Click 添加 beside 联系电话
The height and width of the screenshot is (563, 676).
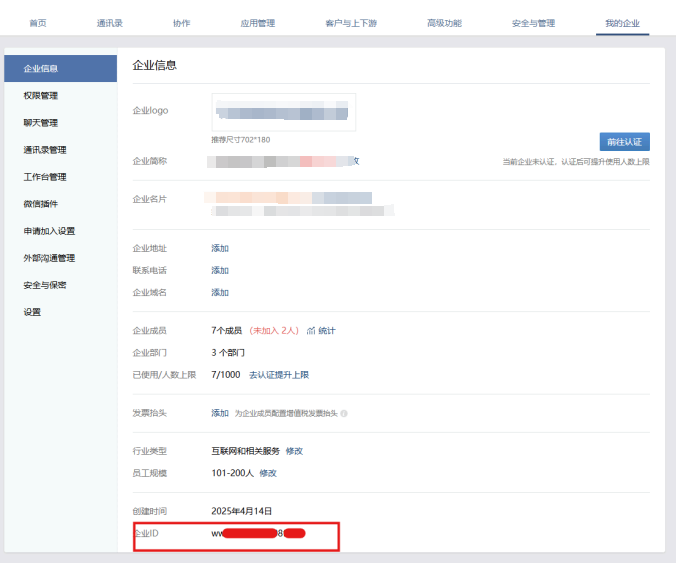point(220,270)
